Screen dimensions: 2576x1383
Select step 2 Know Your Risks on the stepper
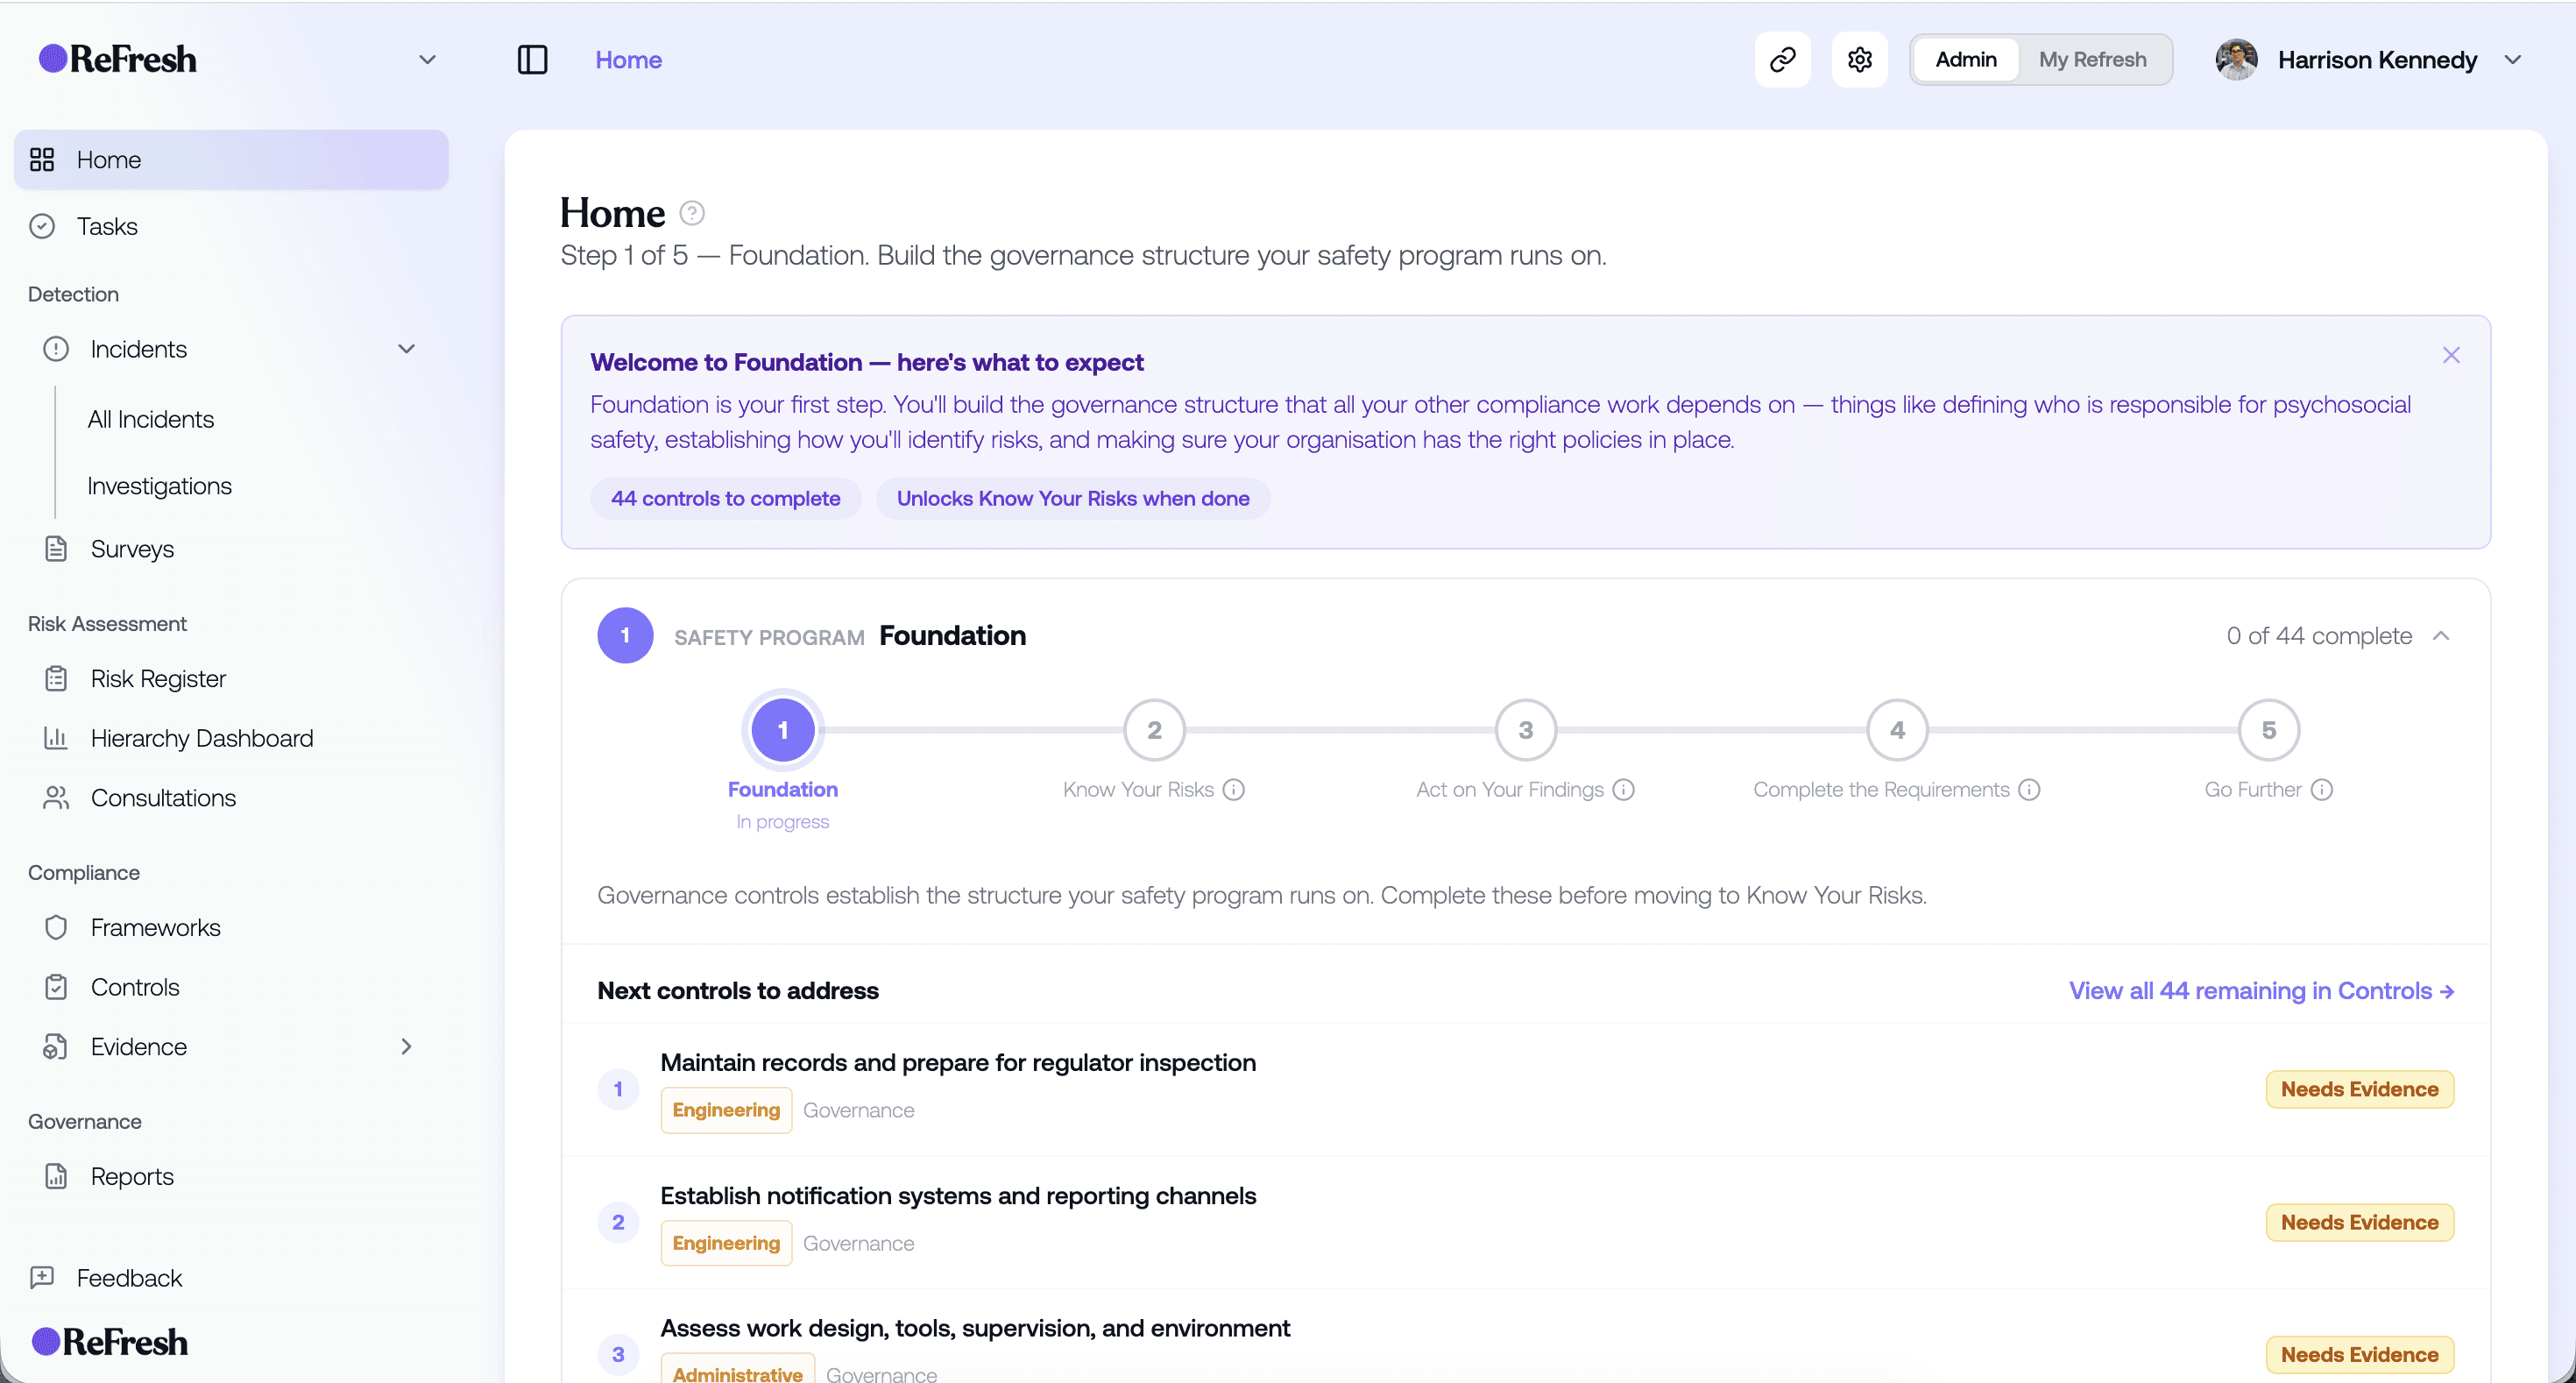coord(1152,730)
